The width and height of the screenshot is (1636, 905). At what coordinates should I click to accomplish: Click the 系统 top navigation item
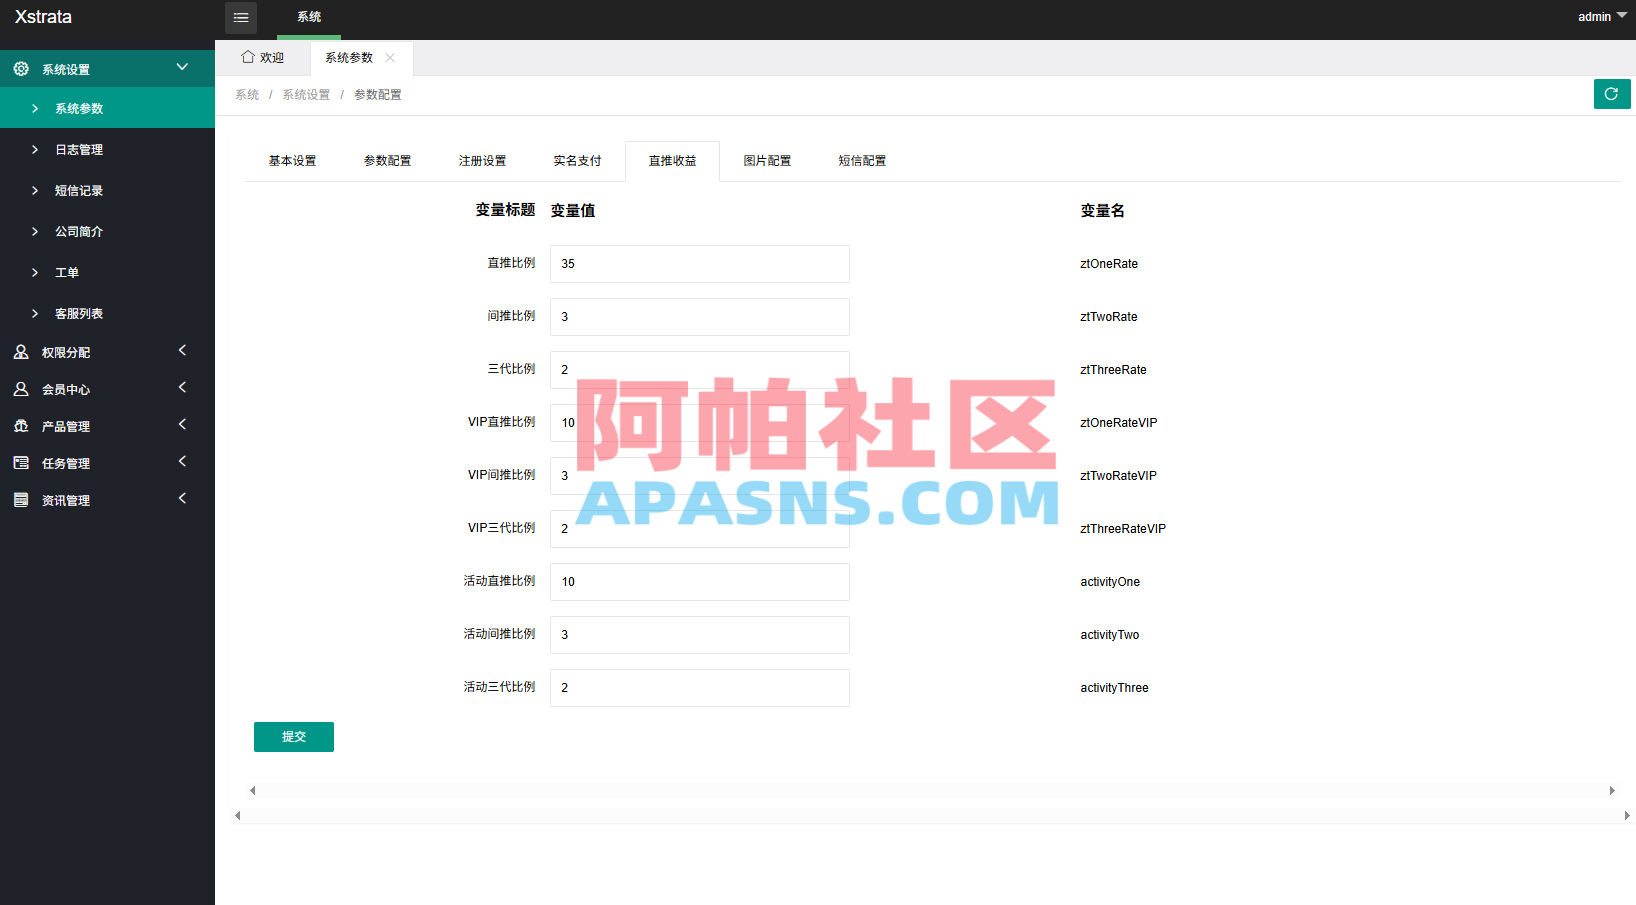click(309, 17)
